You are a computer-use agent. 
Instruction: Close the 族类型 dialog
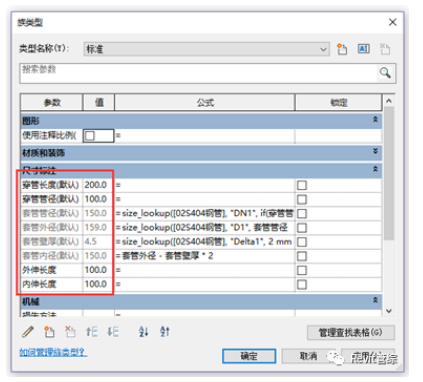(x=393, y=22)
